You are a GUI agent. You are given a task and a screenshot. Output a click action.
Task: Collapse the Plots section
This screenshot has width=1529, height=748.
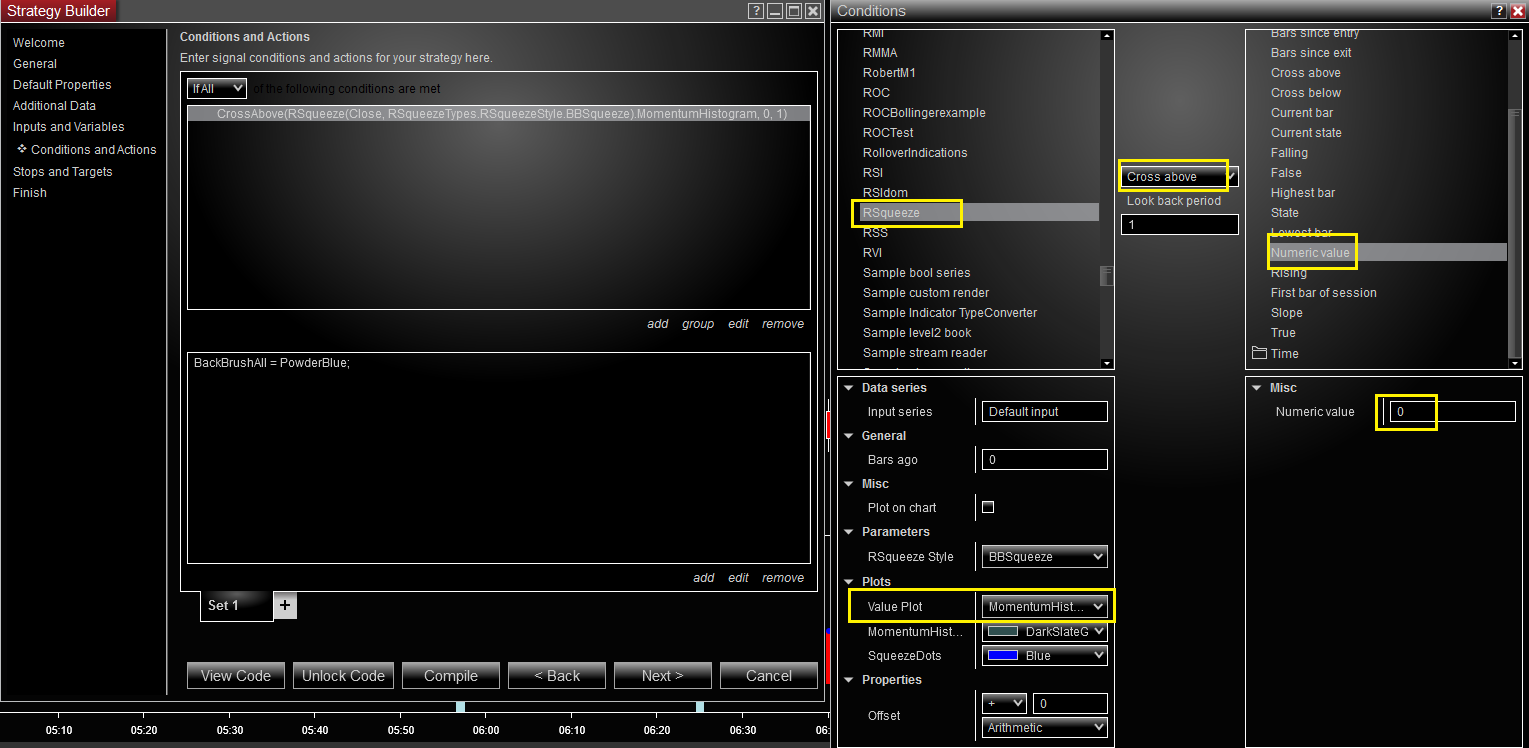point(849,582)
